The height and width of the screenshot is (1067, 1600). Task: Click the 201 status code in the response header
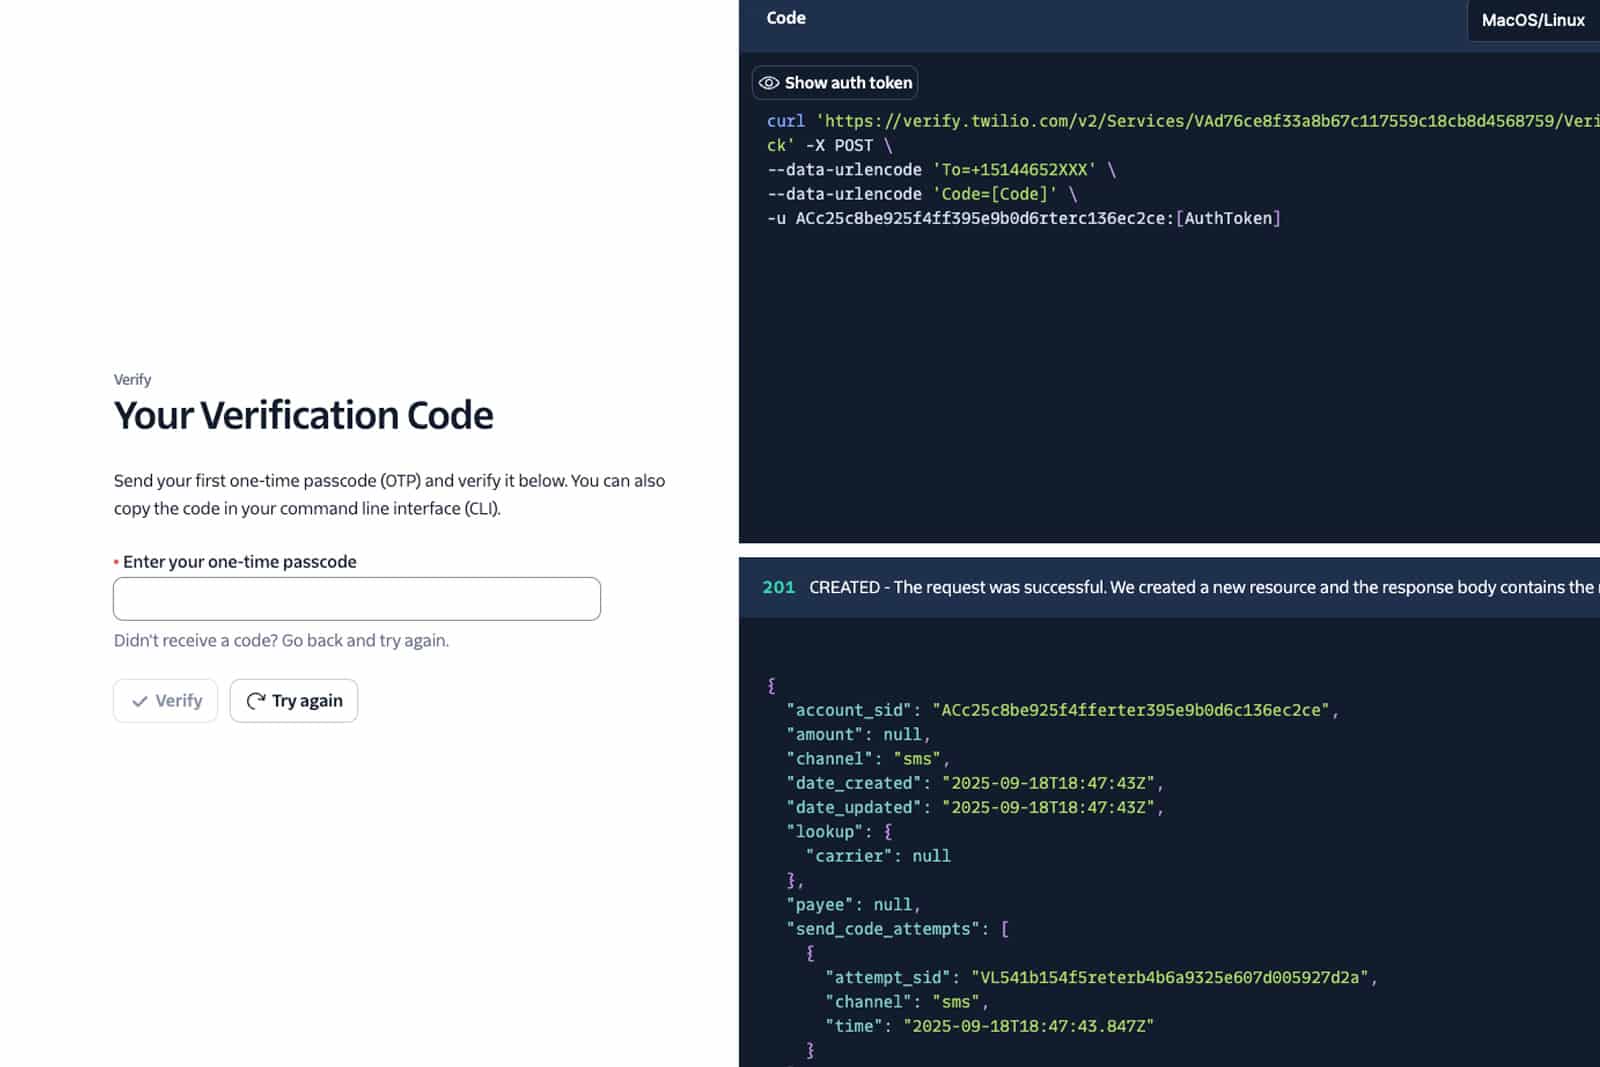[778, 587]
